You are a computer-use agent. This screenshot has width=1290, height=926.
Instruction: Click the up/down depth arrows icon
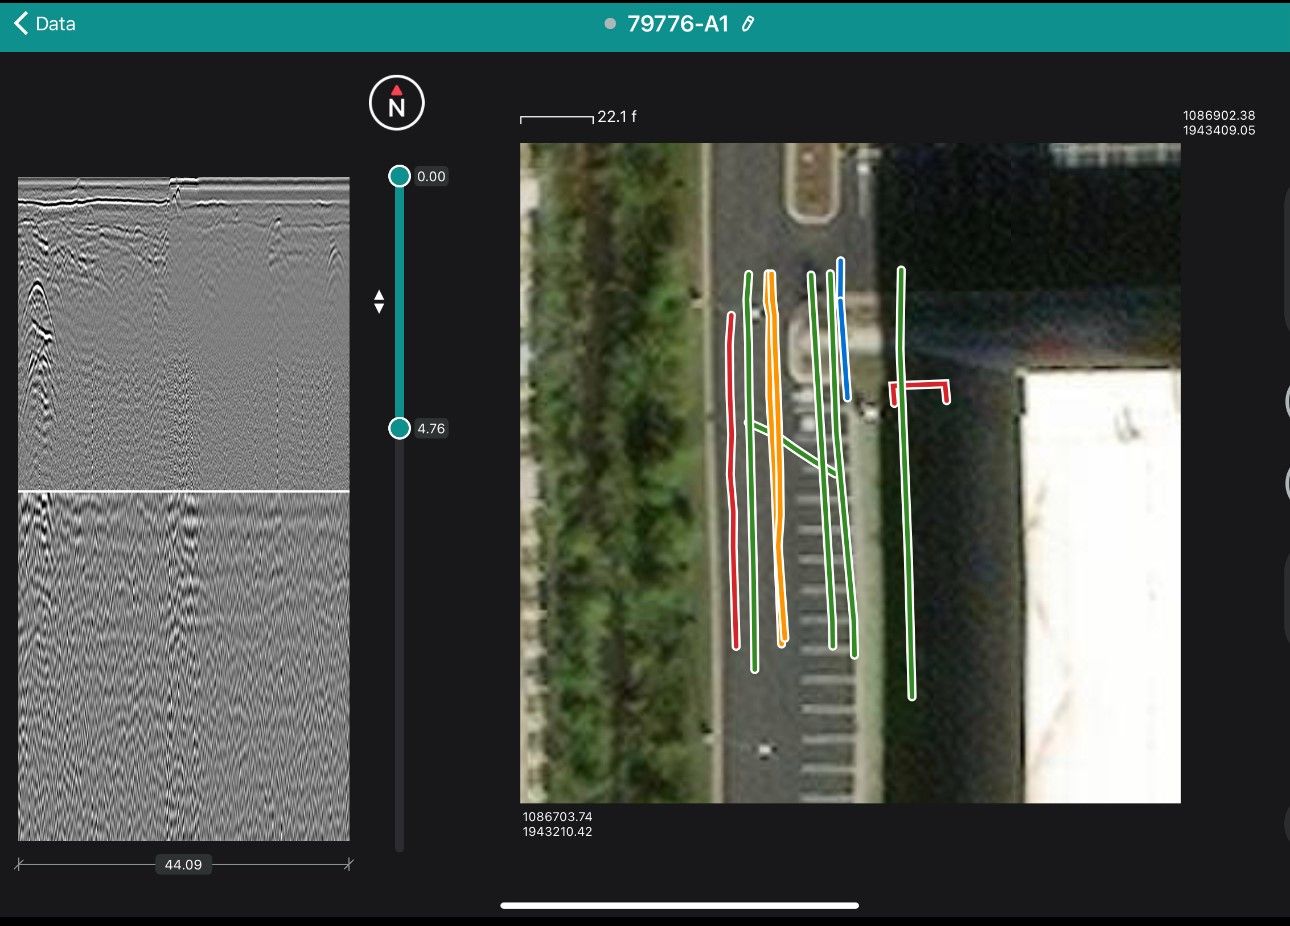(379, 301)
